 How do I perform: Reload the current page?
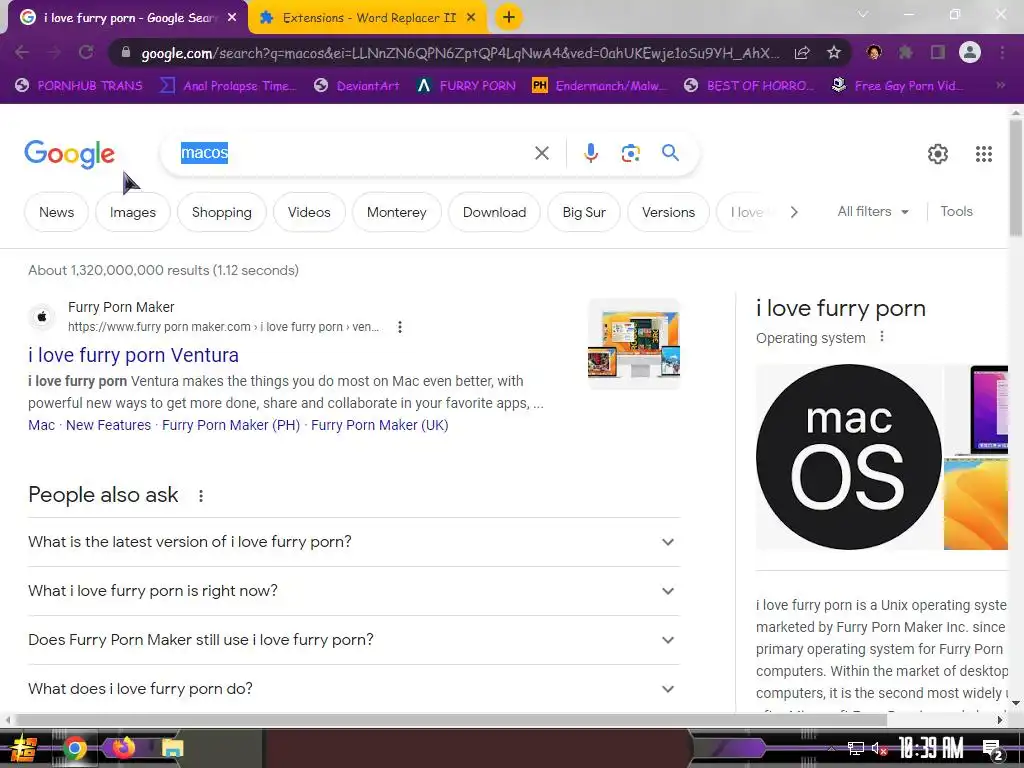pyautogui.click(x=86, y=52)
